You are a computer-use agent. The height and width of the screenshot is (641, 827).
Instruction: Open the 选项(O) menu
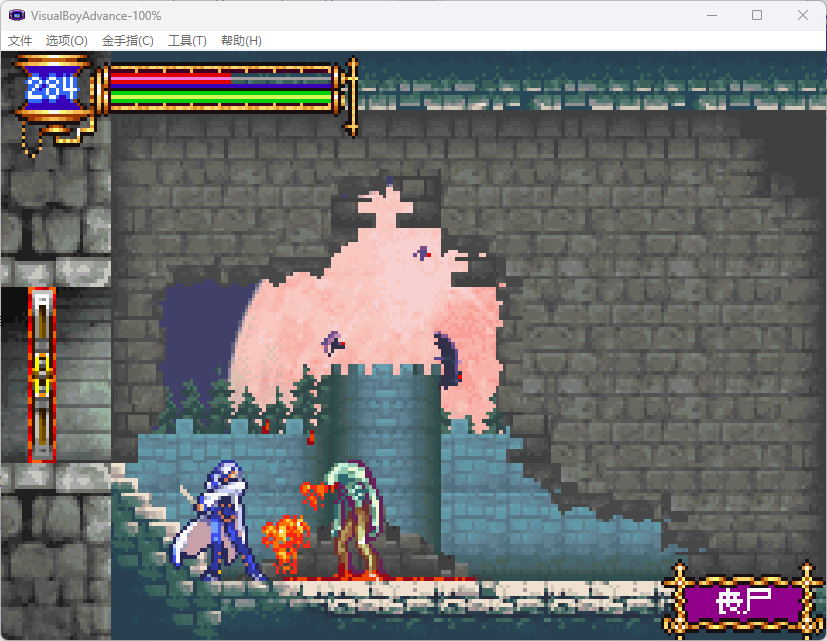tap(67, 41)
